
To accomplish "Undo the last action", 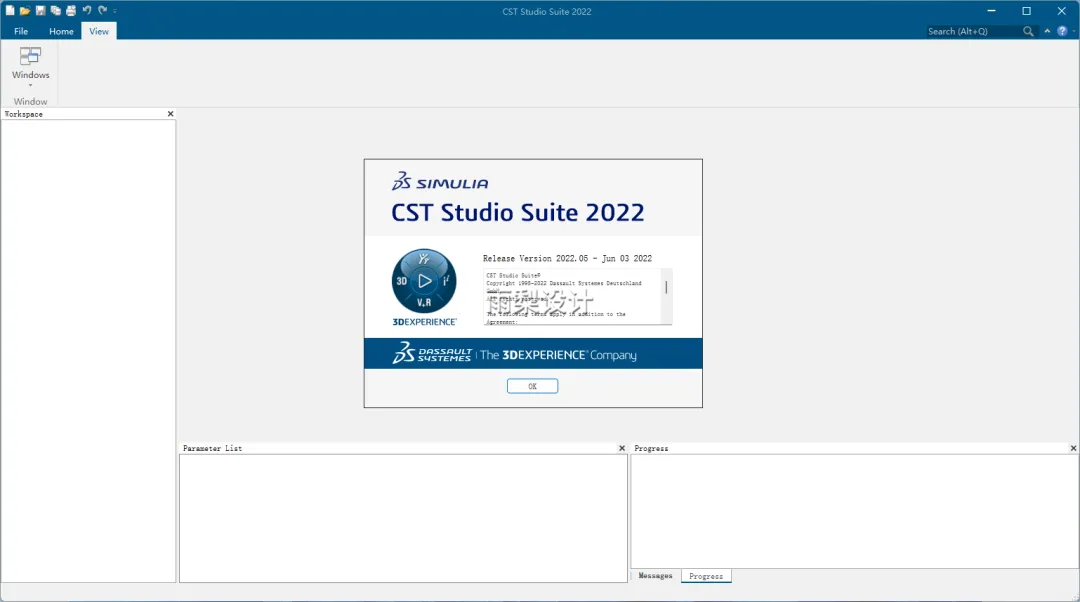I will (x=87, y=10).
